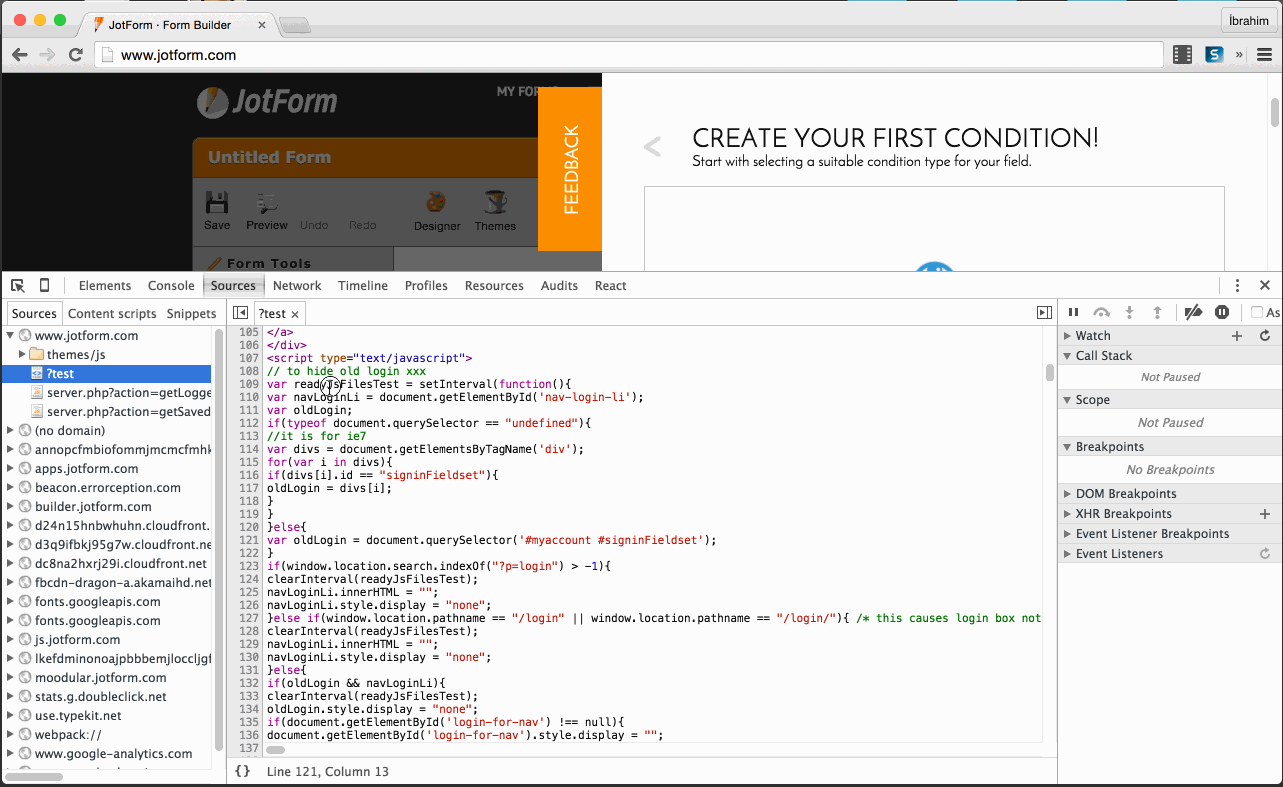Add a new watch expression
The image size is (1283, 787).
point(1237,336)
